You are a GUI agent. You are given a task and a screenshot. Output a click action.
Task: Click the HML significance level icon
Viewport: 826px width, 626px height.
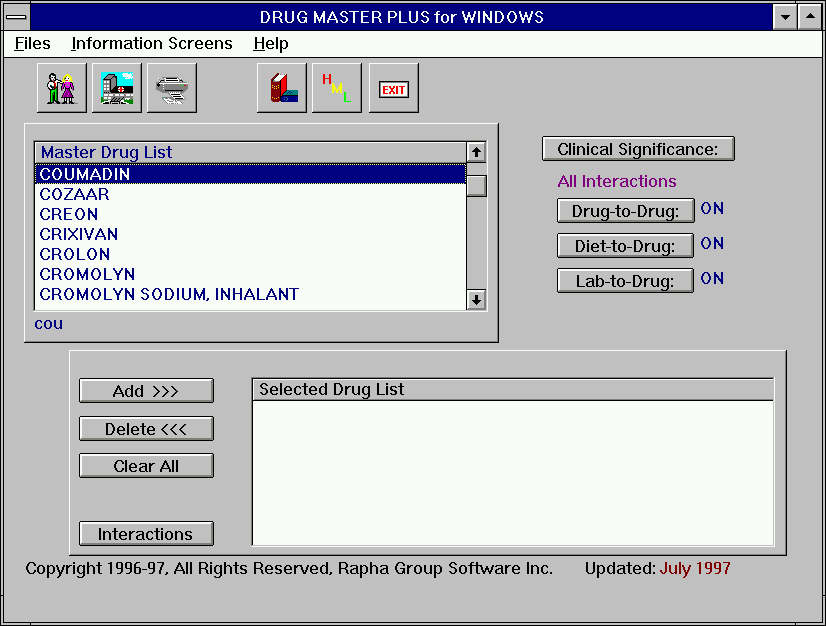337,88
